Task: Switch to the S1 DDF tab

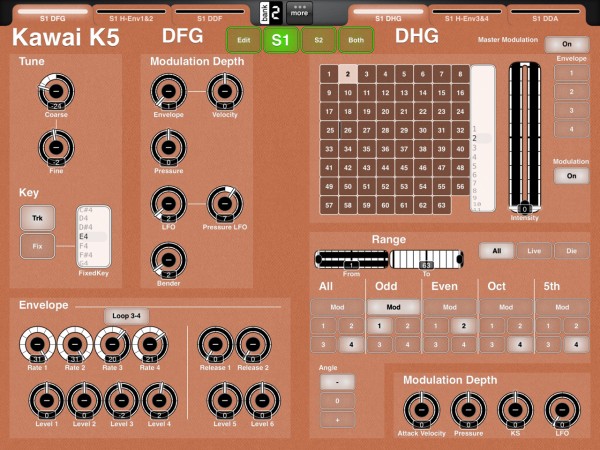Action: 209,15
